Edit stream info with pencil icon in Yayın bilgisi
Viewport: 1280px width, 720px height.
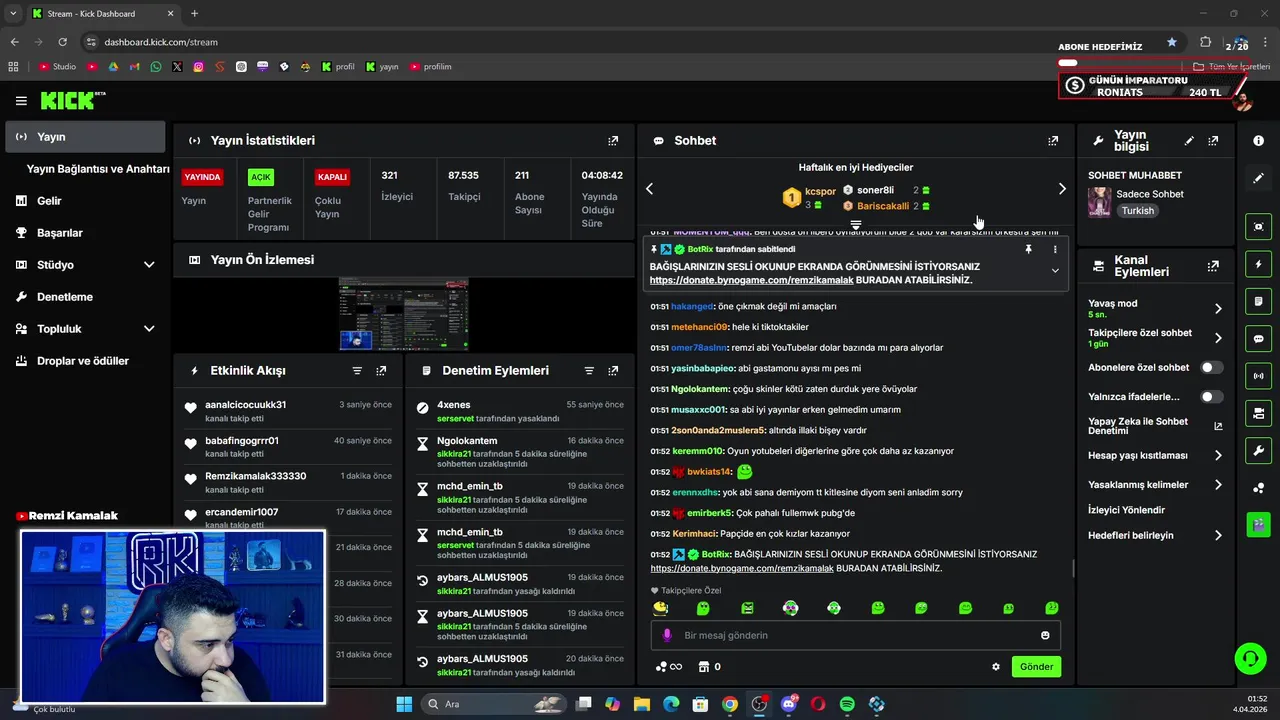(x=1189, y=141)
